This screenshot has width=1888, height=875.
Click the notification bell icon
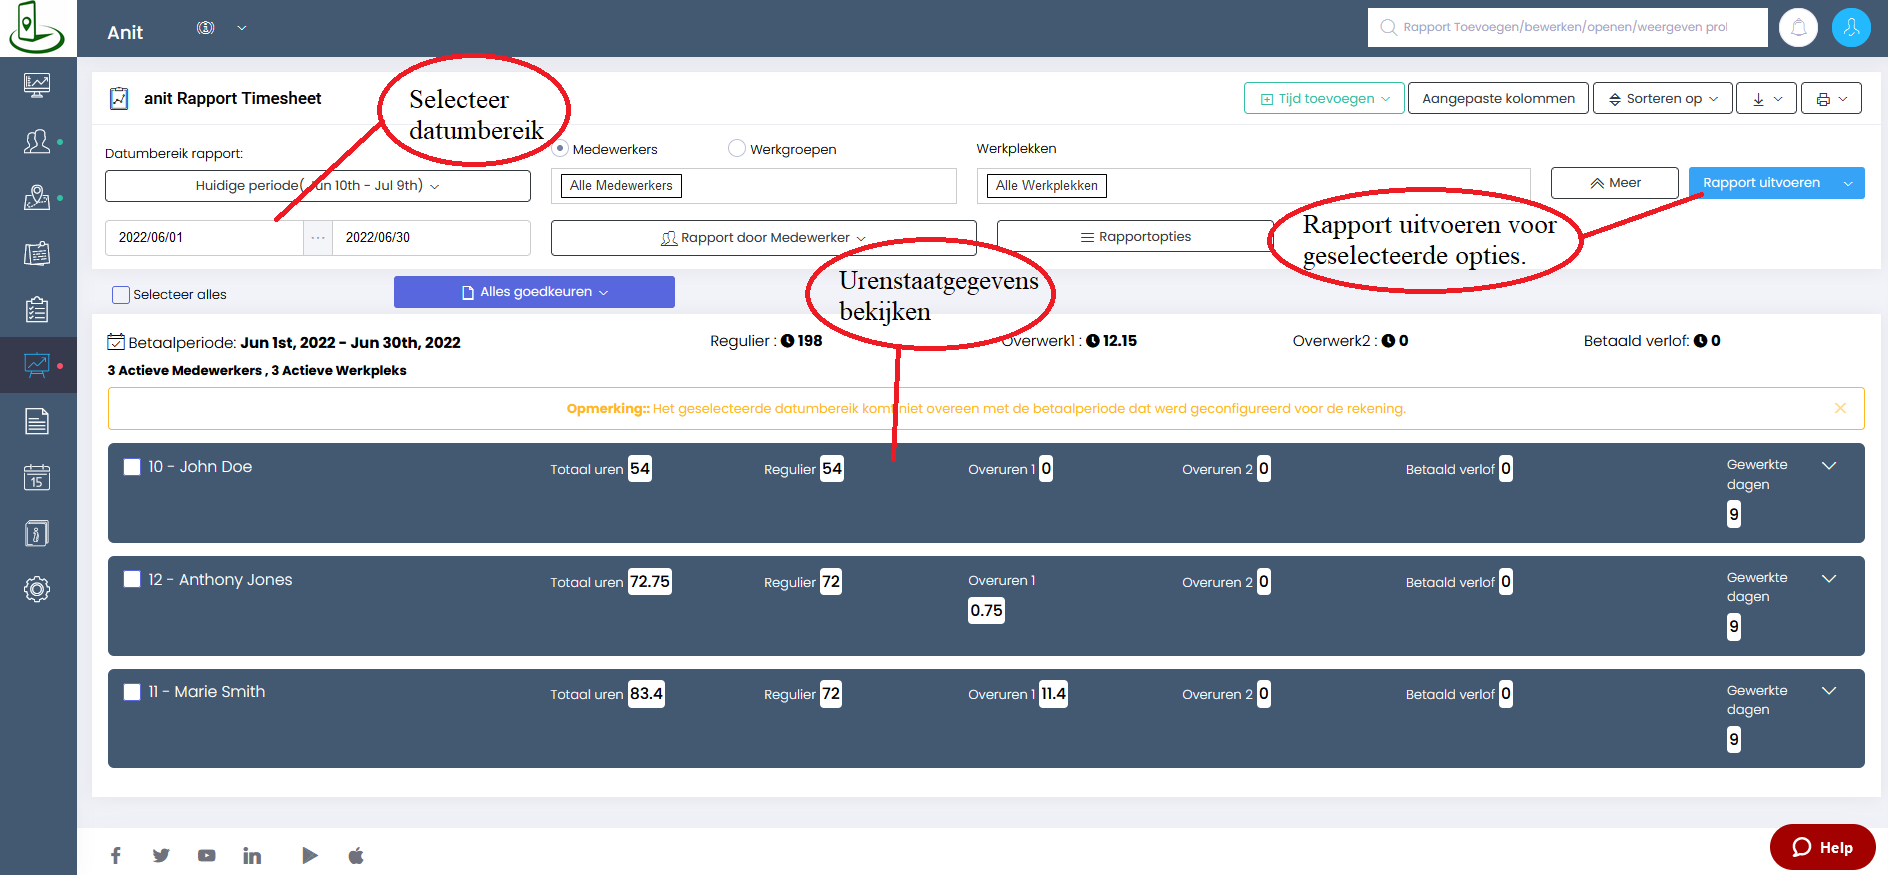tap(1798, 28)
